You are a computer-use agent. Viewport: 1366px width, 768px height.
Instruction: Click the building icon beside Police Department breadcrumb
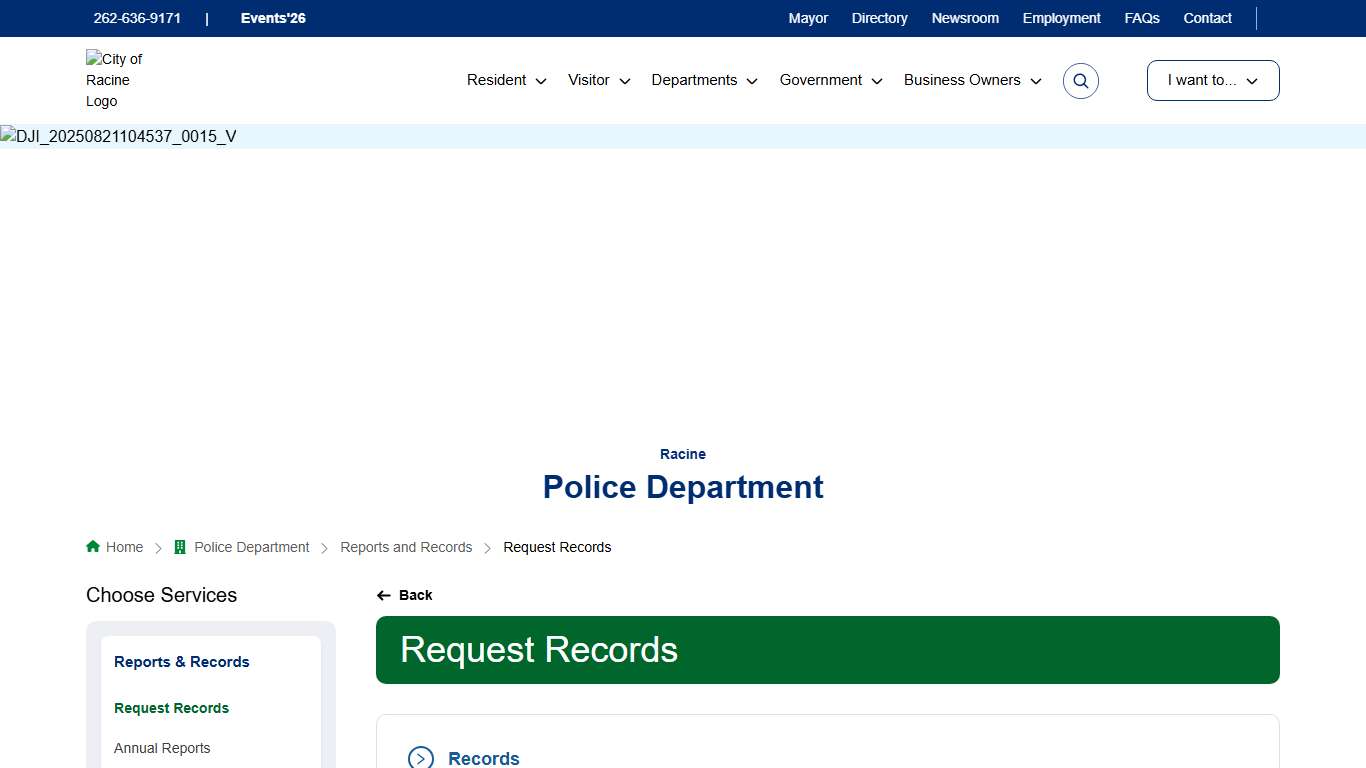(180, 546)
